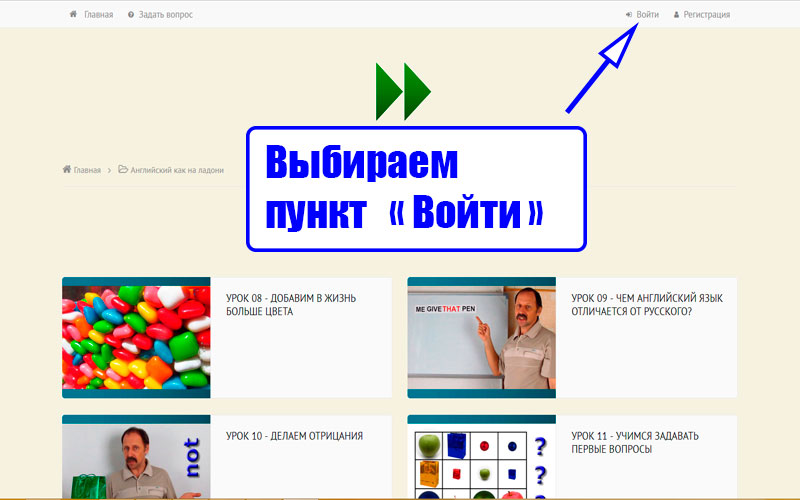Image resolution: width=800 pixels, height=500 pixels.
Task: Click the breadcrumb home icon
Action: 67,169
